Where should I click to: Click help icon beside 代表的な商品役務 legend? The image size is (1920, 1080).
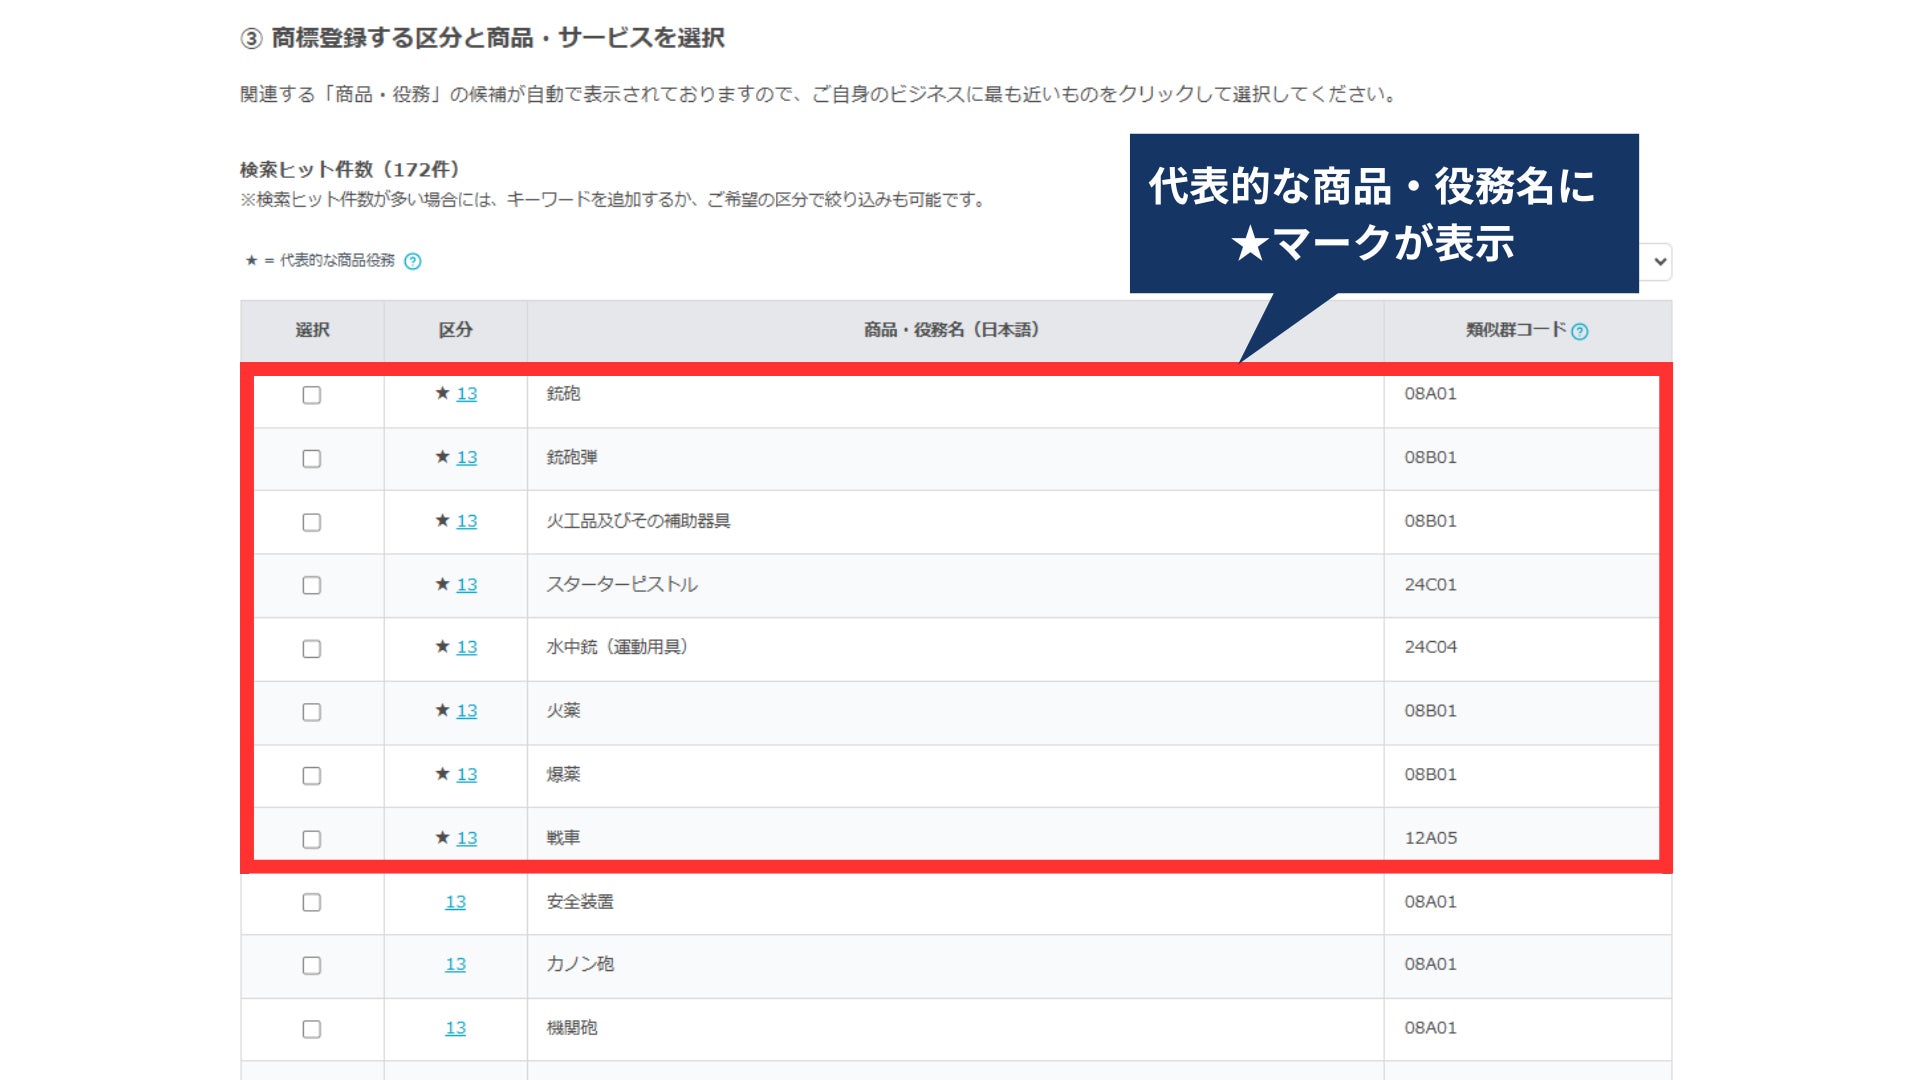[x=412, y=261]
